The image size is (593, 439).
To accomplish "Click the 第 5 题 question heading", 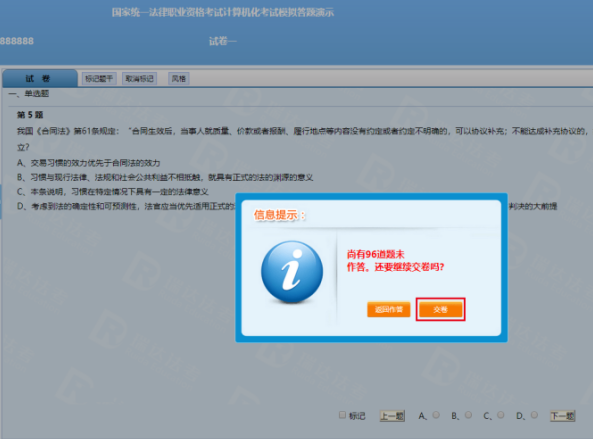I will click(30, 115).
